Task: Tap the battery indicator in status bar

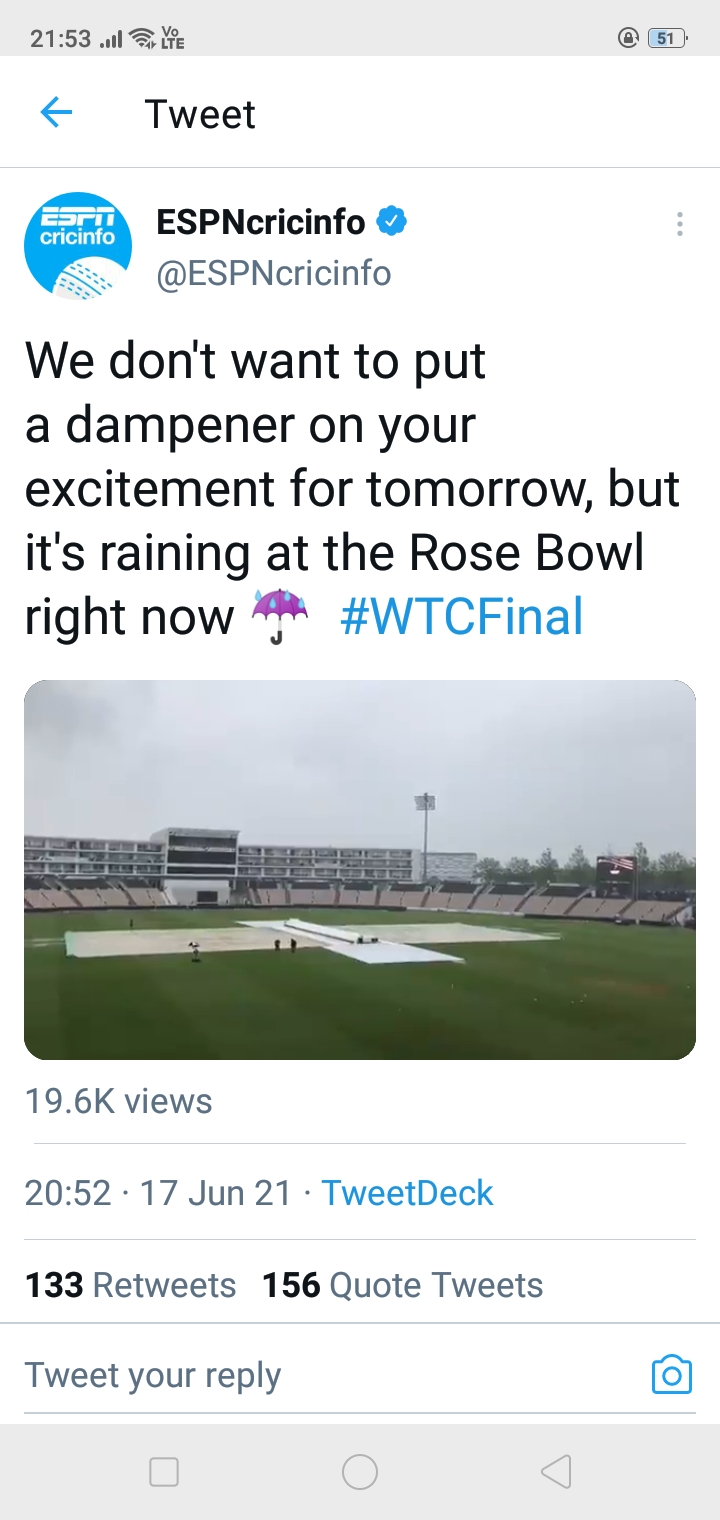Action: 667,39
